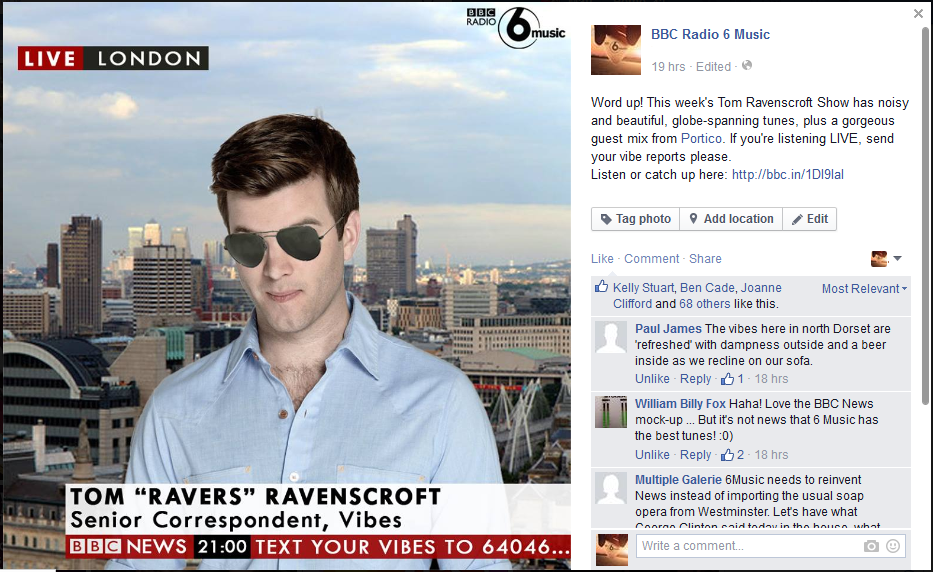The image size is (933, 572).
Task: Click thumbs-up count on Paul James's comment
Action: (x=732, y=379)
